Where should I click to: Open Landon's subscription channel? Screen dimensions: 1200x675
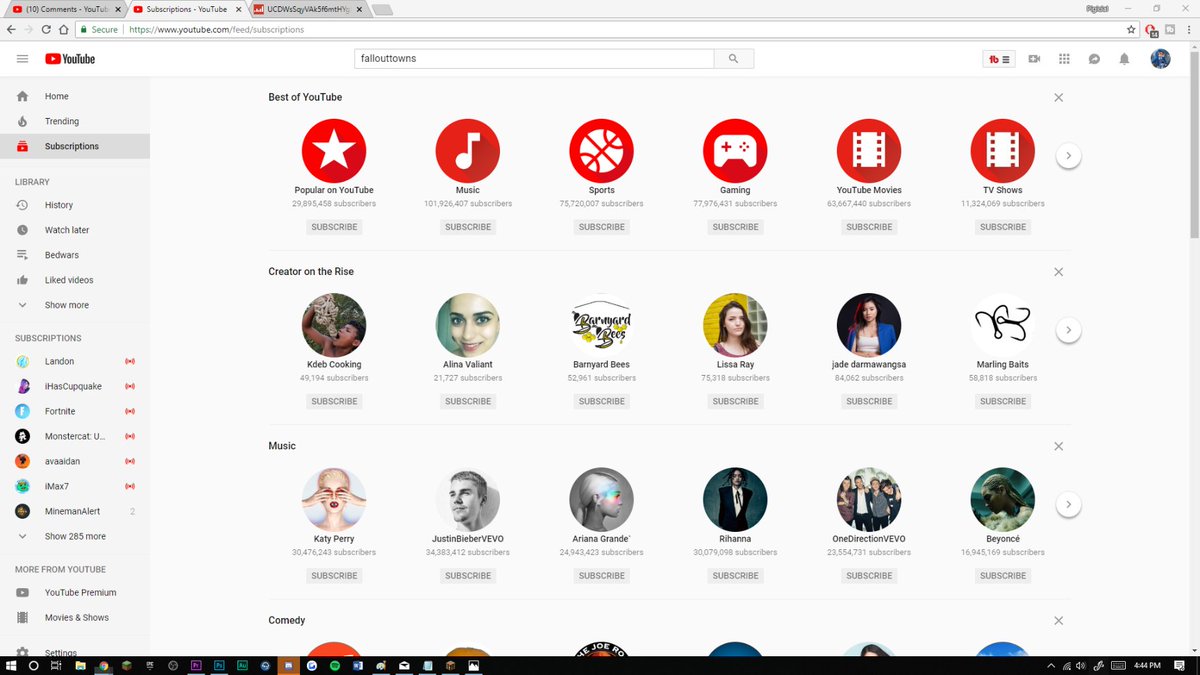tap(75, 361)
